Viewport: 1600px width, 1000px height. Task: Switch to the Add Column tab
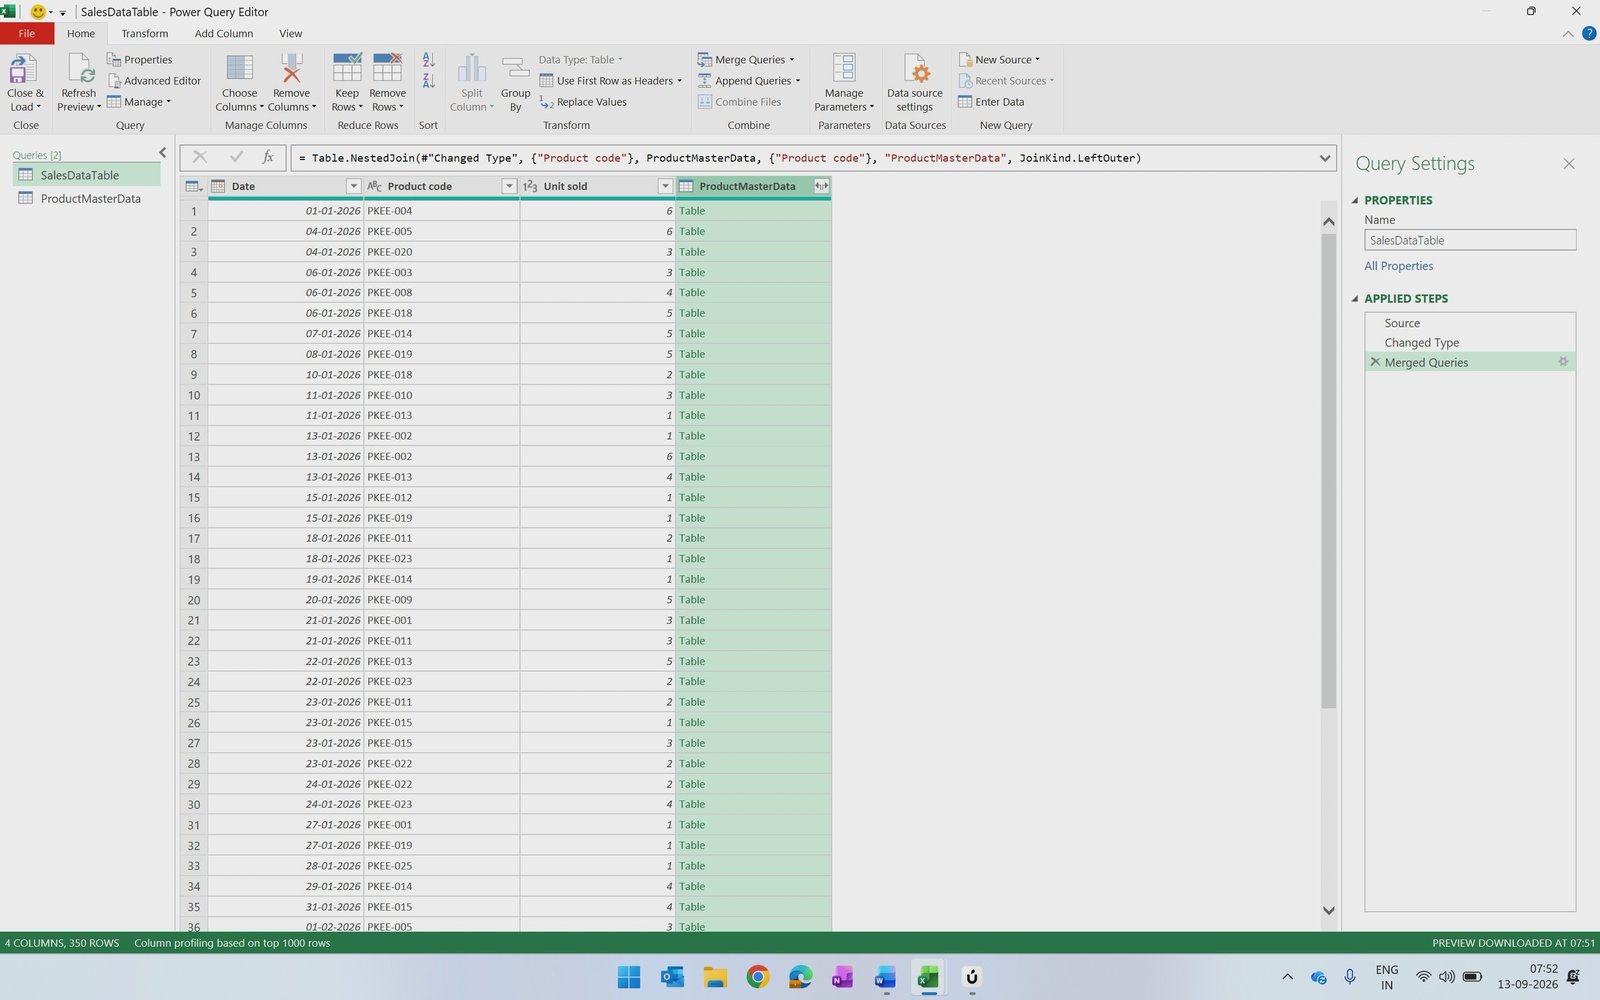point(224,33)
